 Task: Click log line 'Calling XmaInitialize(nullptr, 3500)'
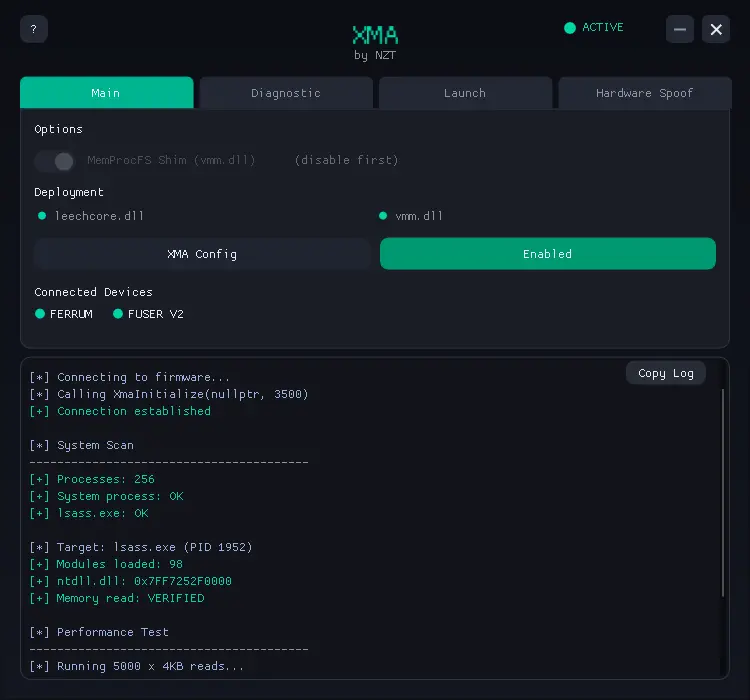(x=169, y=394)
